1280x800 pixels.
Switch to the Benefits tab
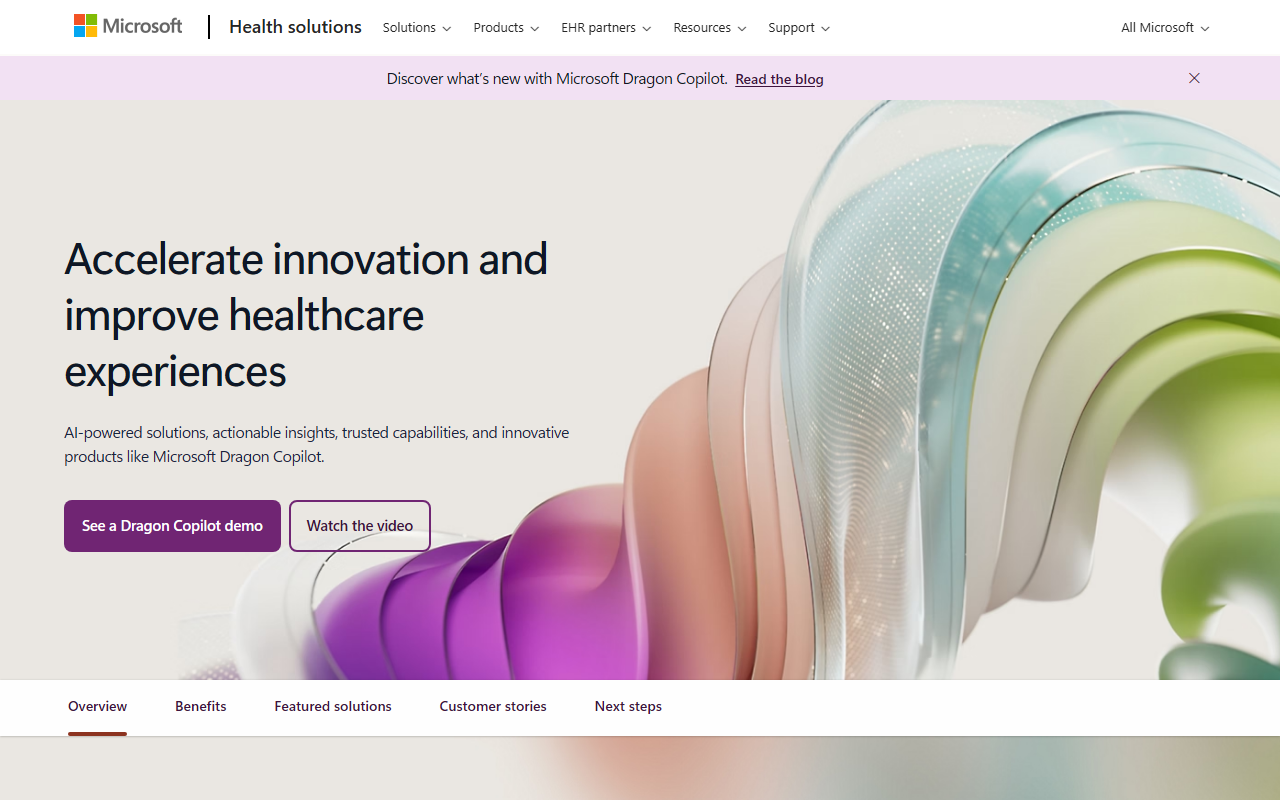tap(201, 707)
